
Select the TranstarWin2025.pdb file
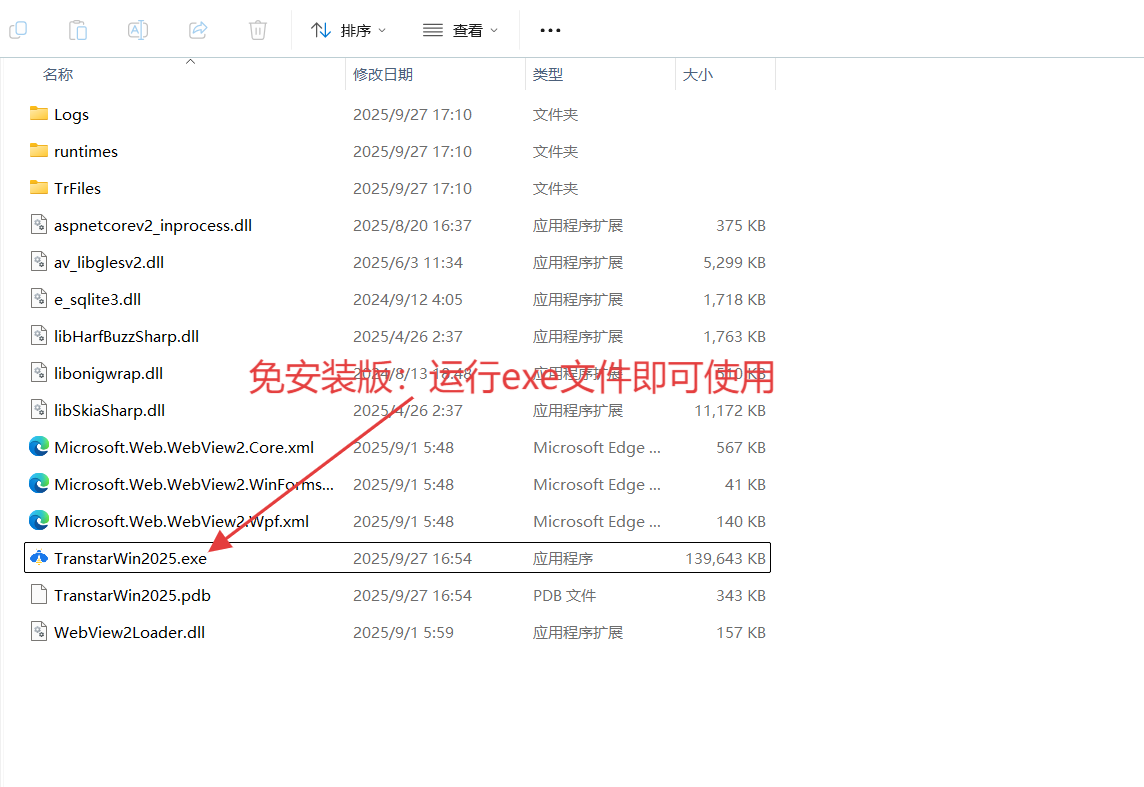132,595
